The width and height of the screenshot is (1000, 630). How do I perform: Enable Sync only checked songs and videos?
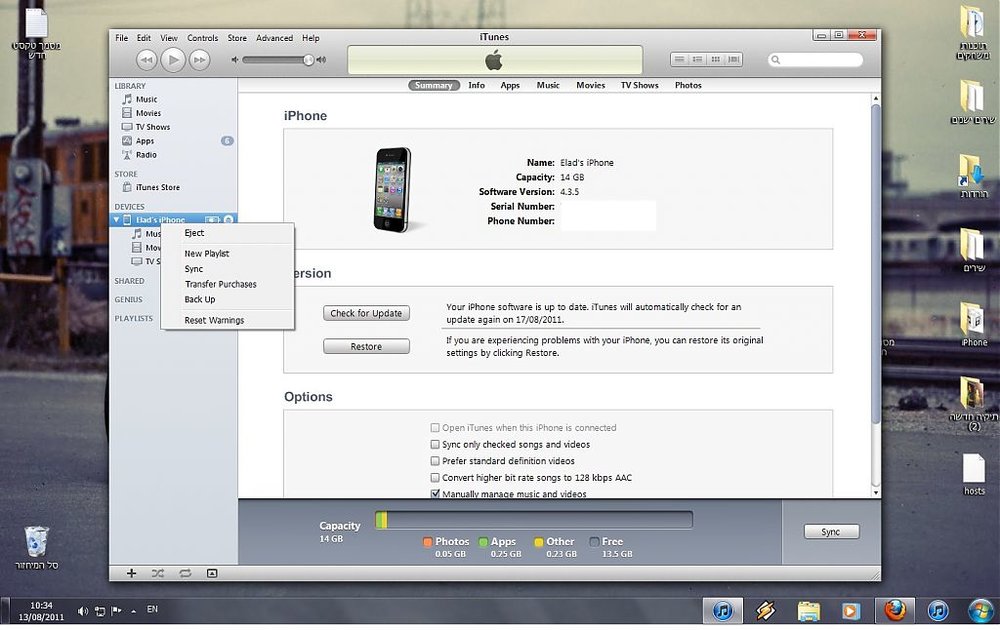point(435,444)
